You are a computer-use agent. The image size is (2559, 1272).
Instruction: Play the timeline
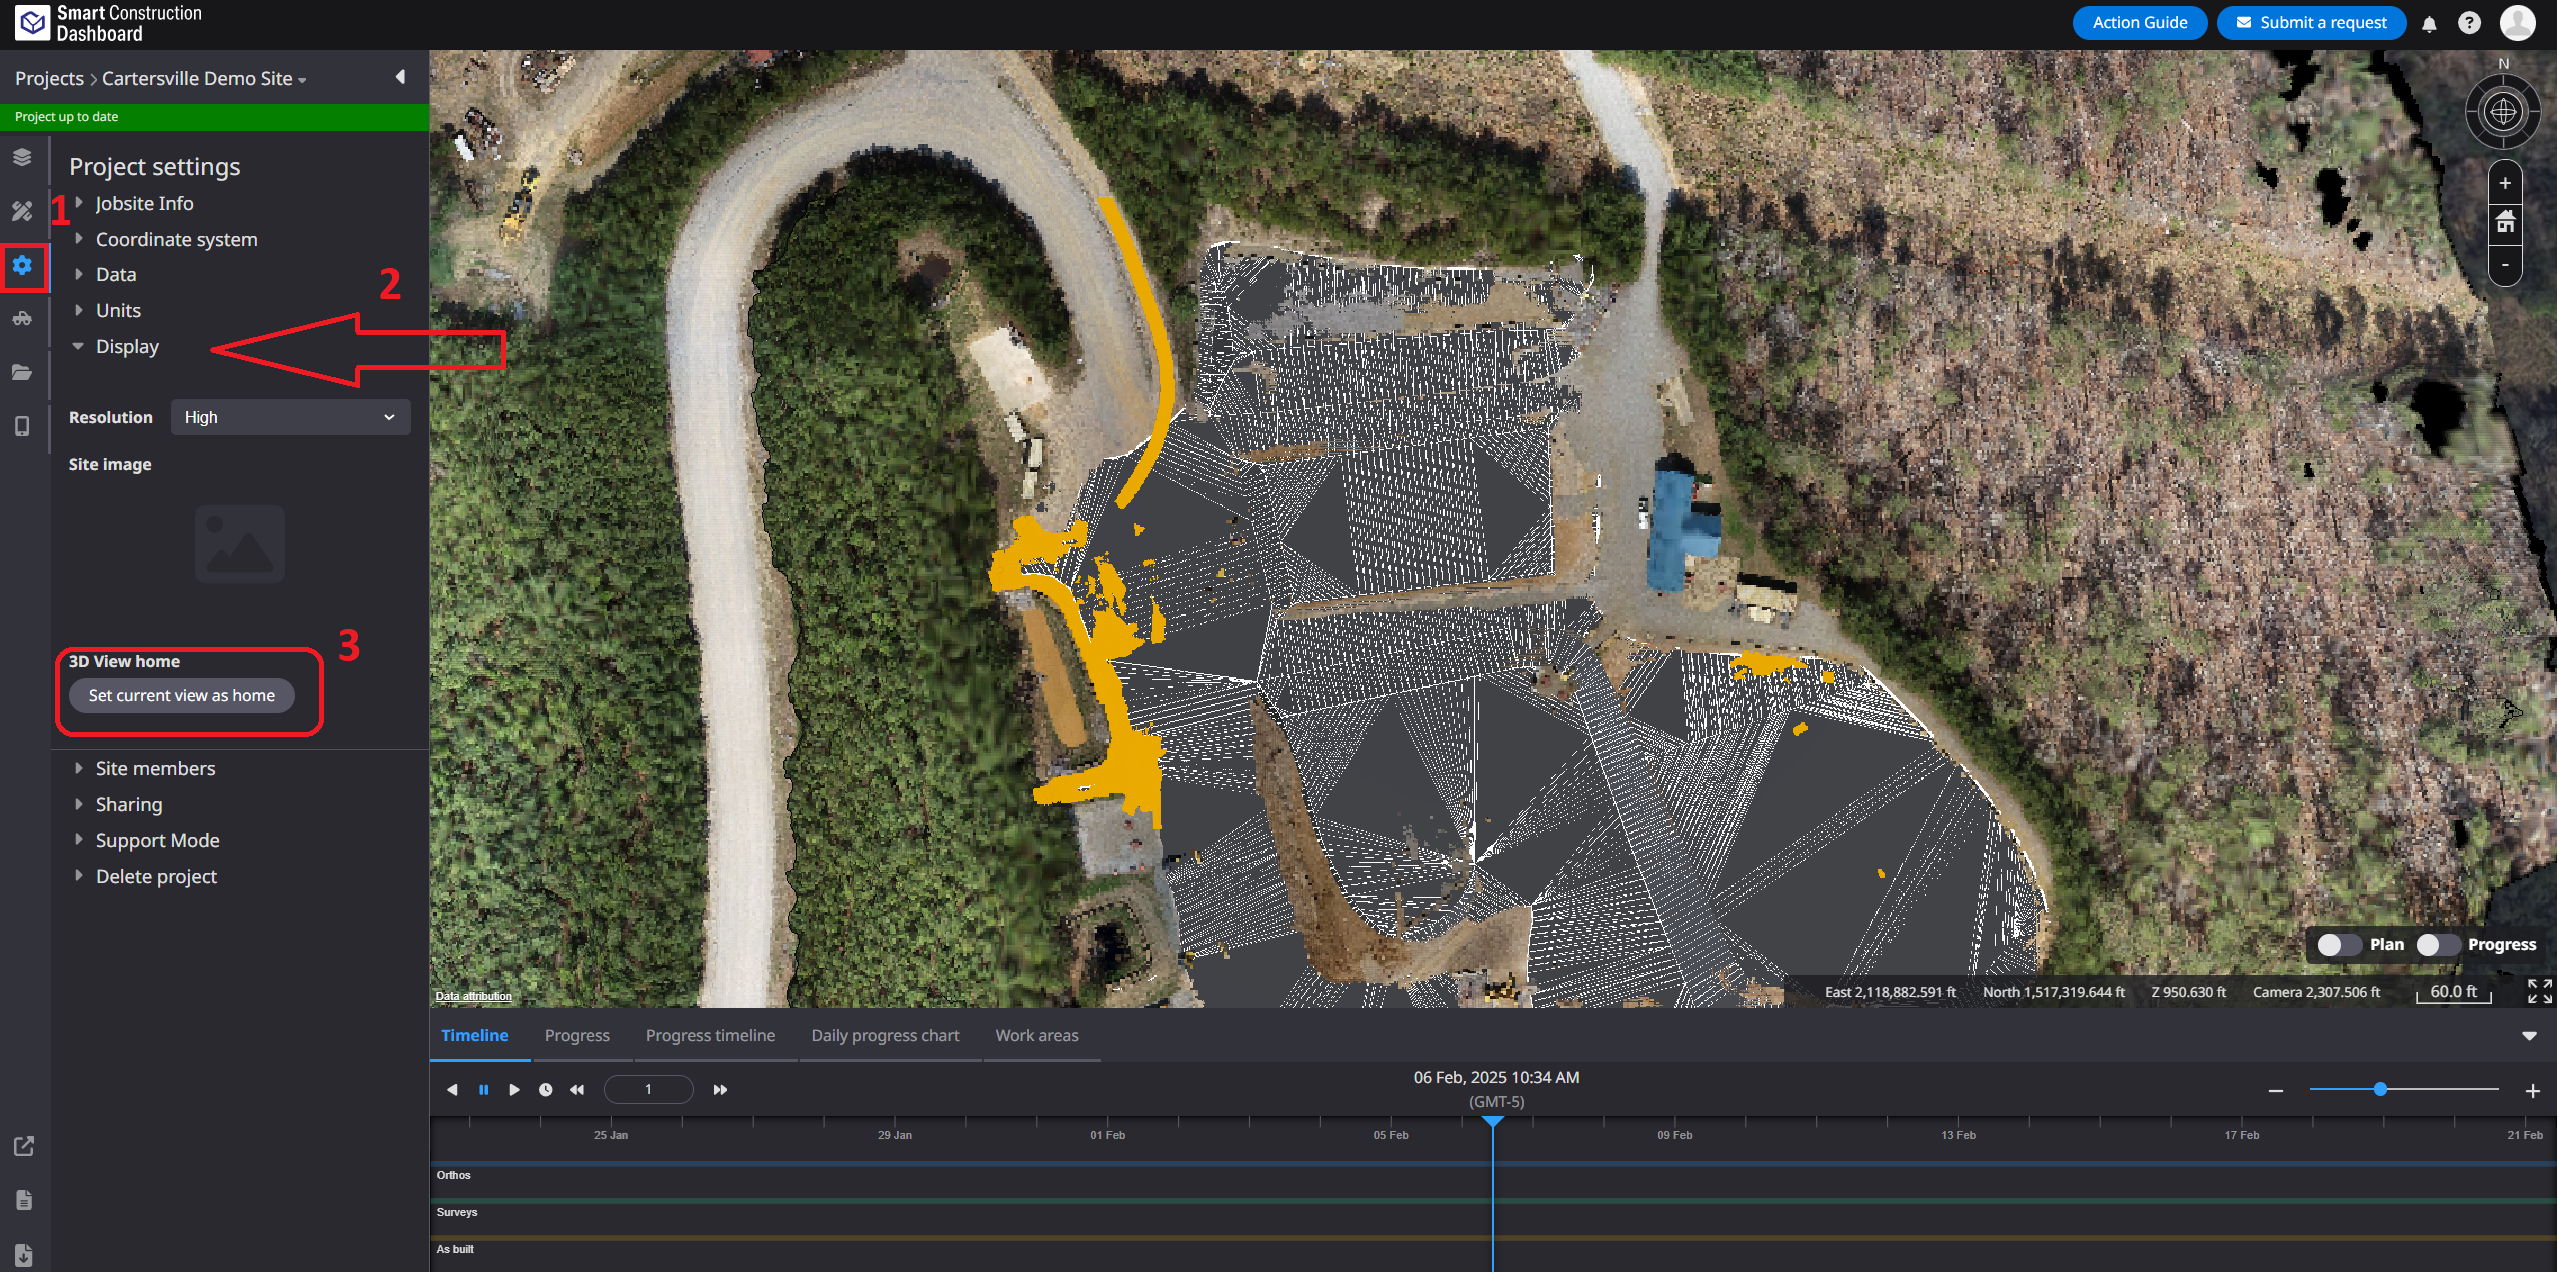tap(514, 1090)
